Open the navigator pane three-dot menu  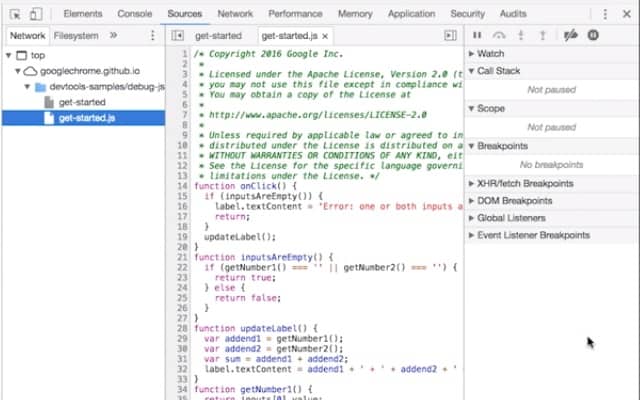click(153, 36)
